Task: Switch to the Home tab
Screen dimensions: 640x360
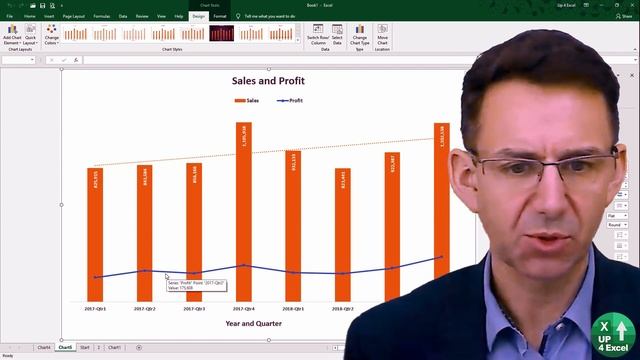Action: (x=29, y=16)
